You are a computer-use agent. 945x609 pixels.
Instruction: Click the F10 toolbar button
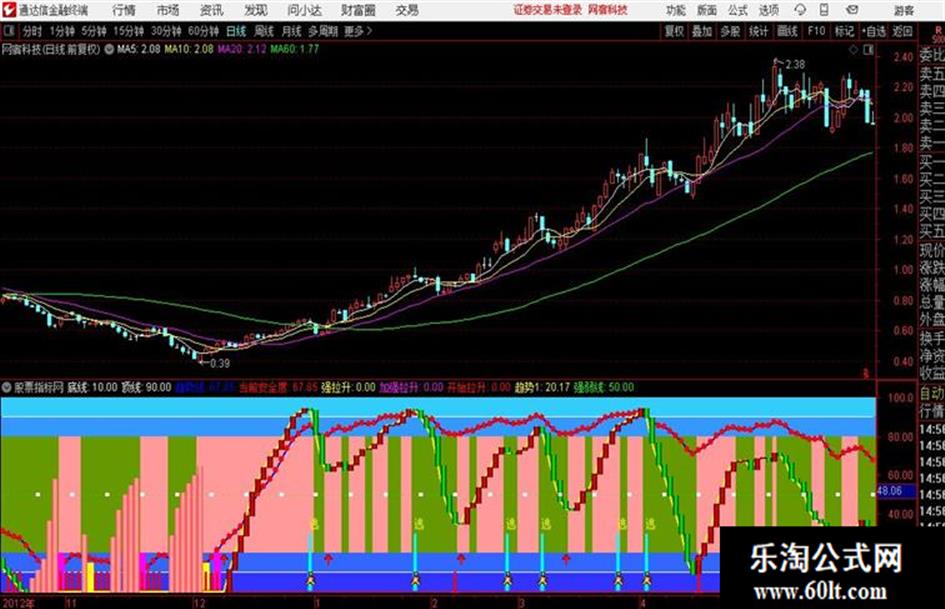[816, 31]
